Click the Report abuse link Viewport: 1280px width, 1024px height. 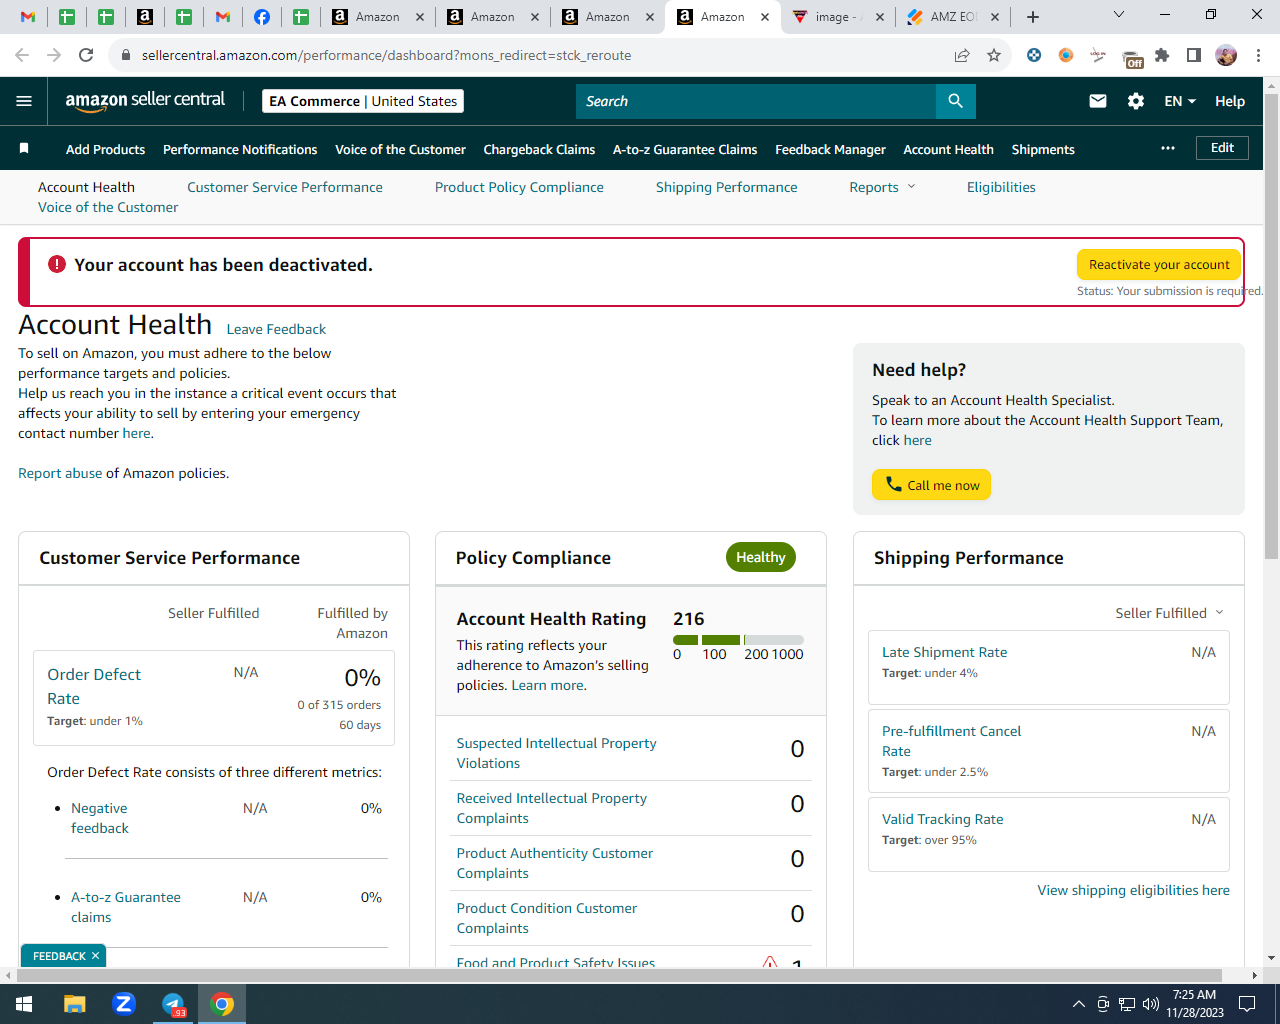pos(60,473)
